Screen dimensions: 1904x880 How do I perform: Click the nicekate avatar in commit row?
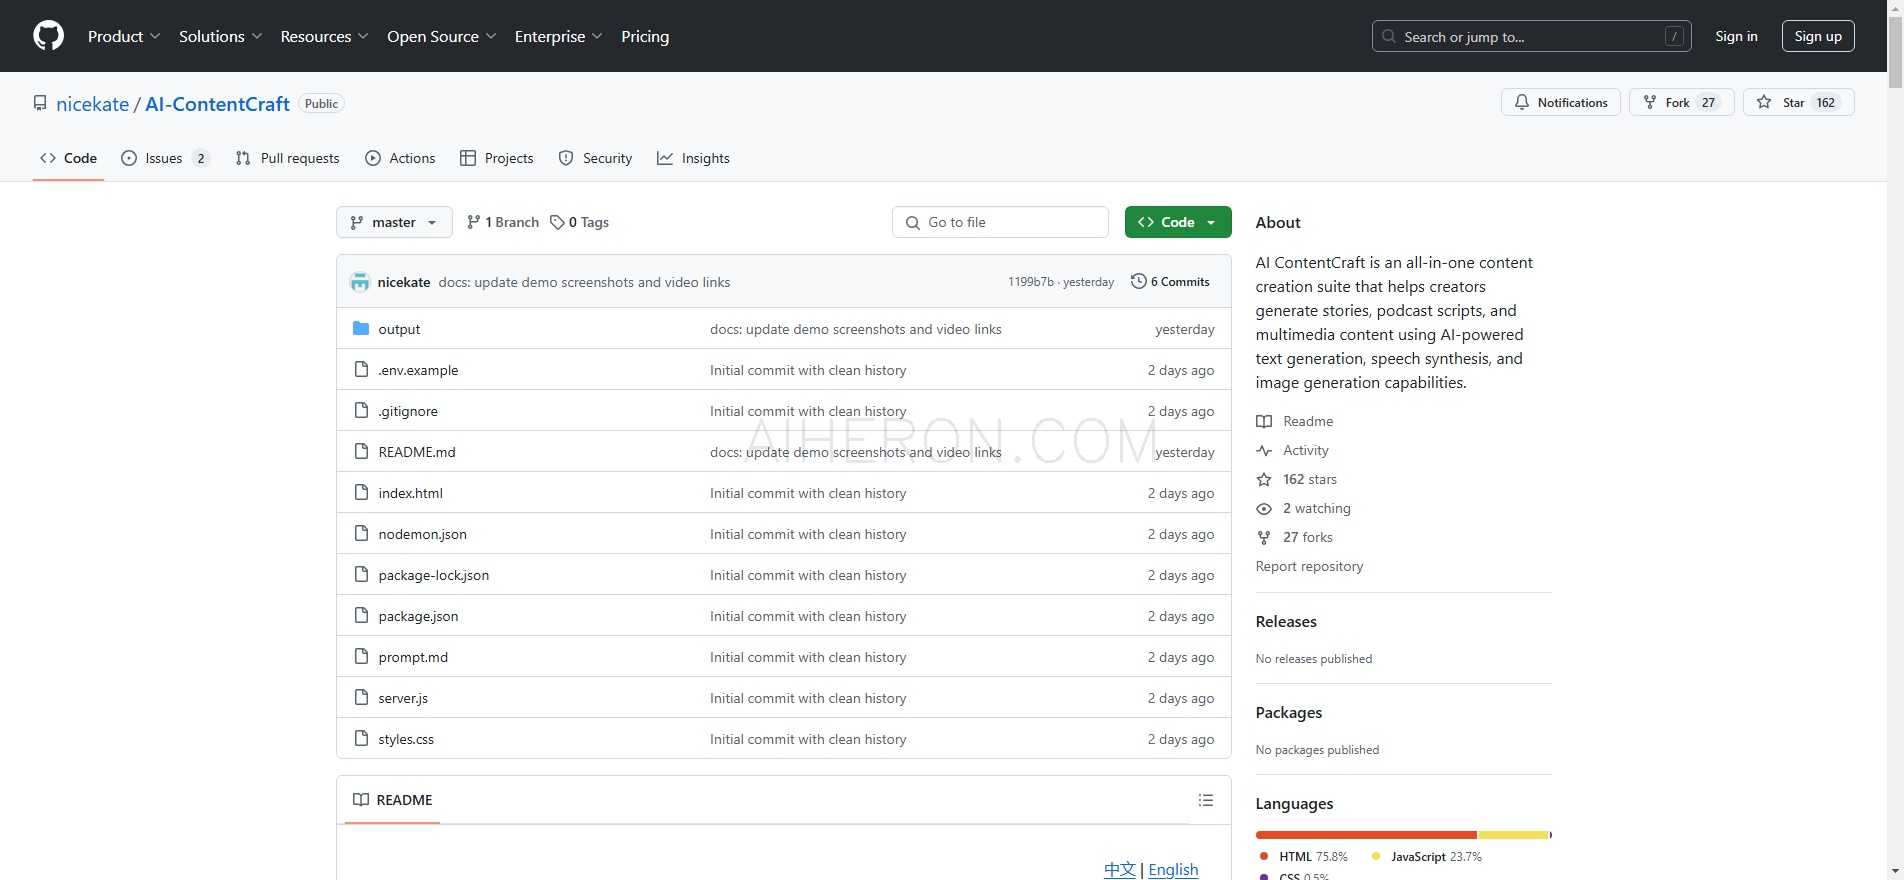click(360, 282)
